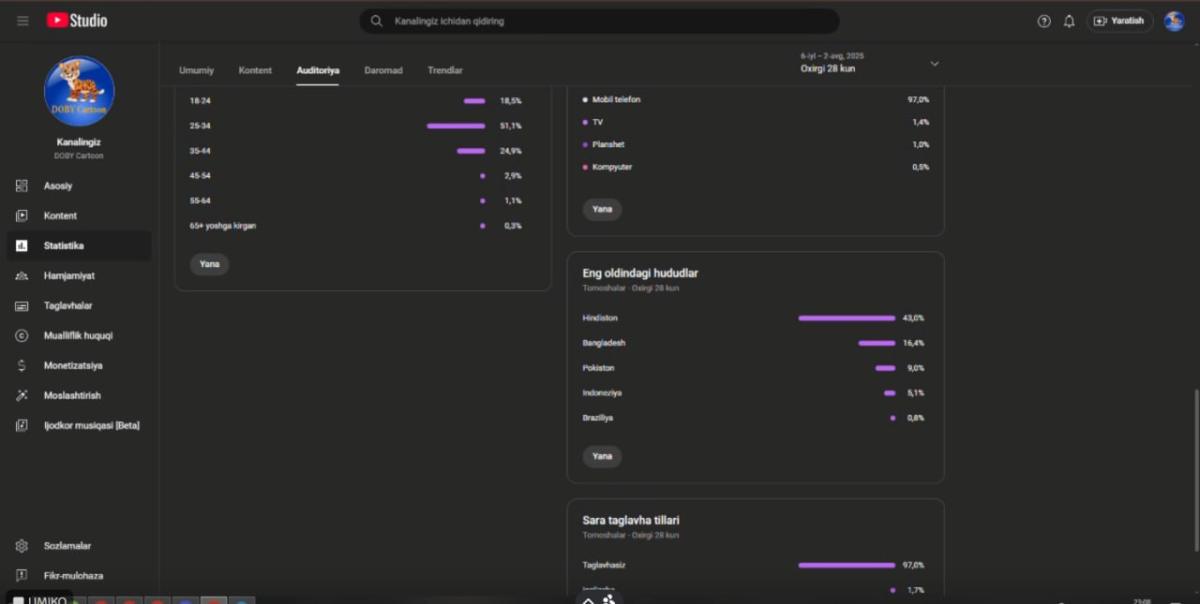
Task: Click the Hindiston region row
Action: (754, 318)
